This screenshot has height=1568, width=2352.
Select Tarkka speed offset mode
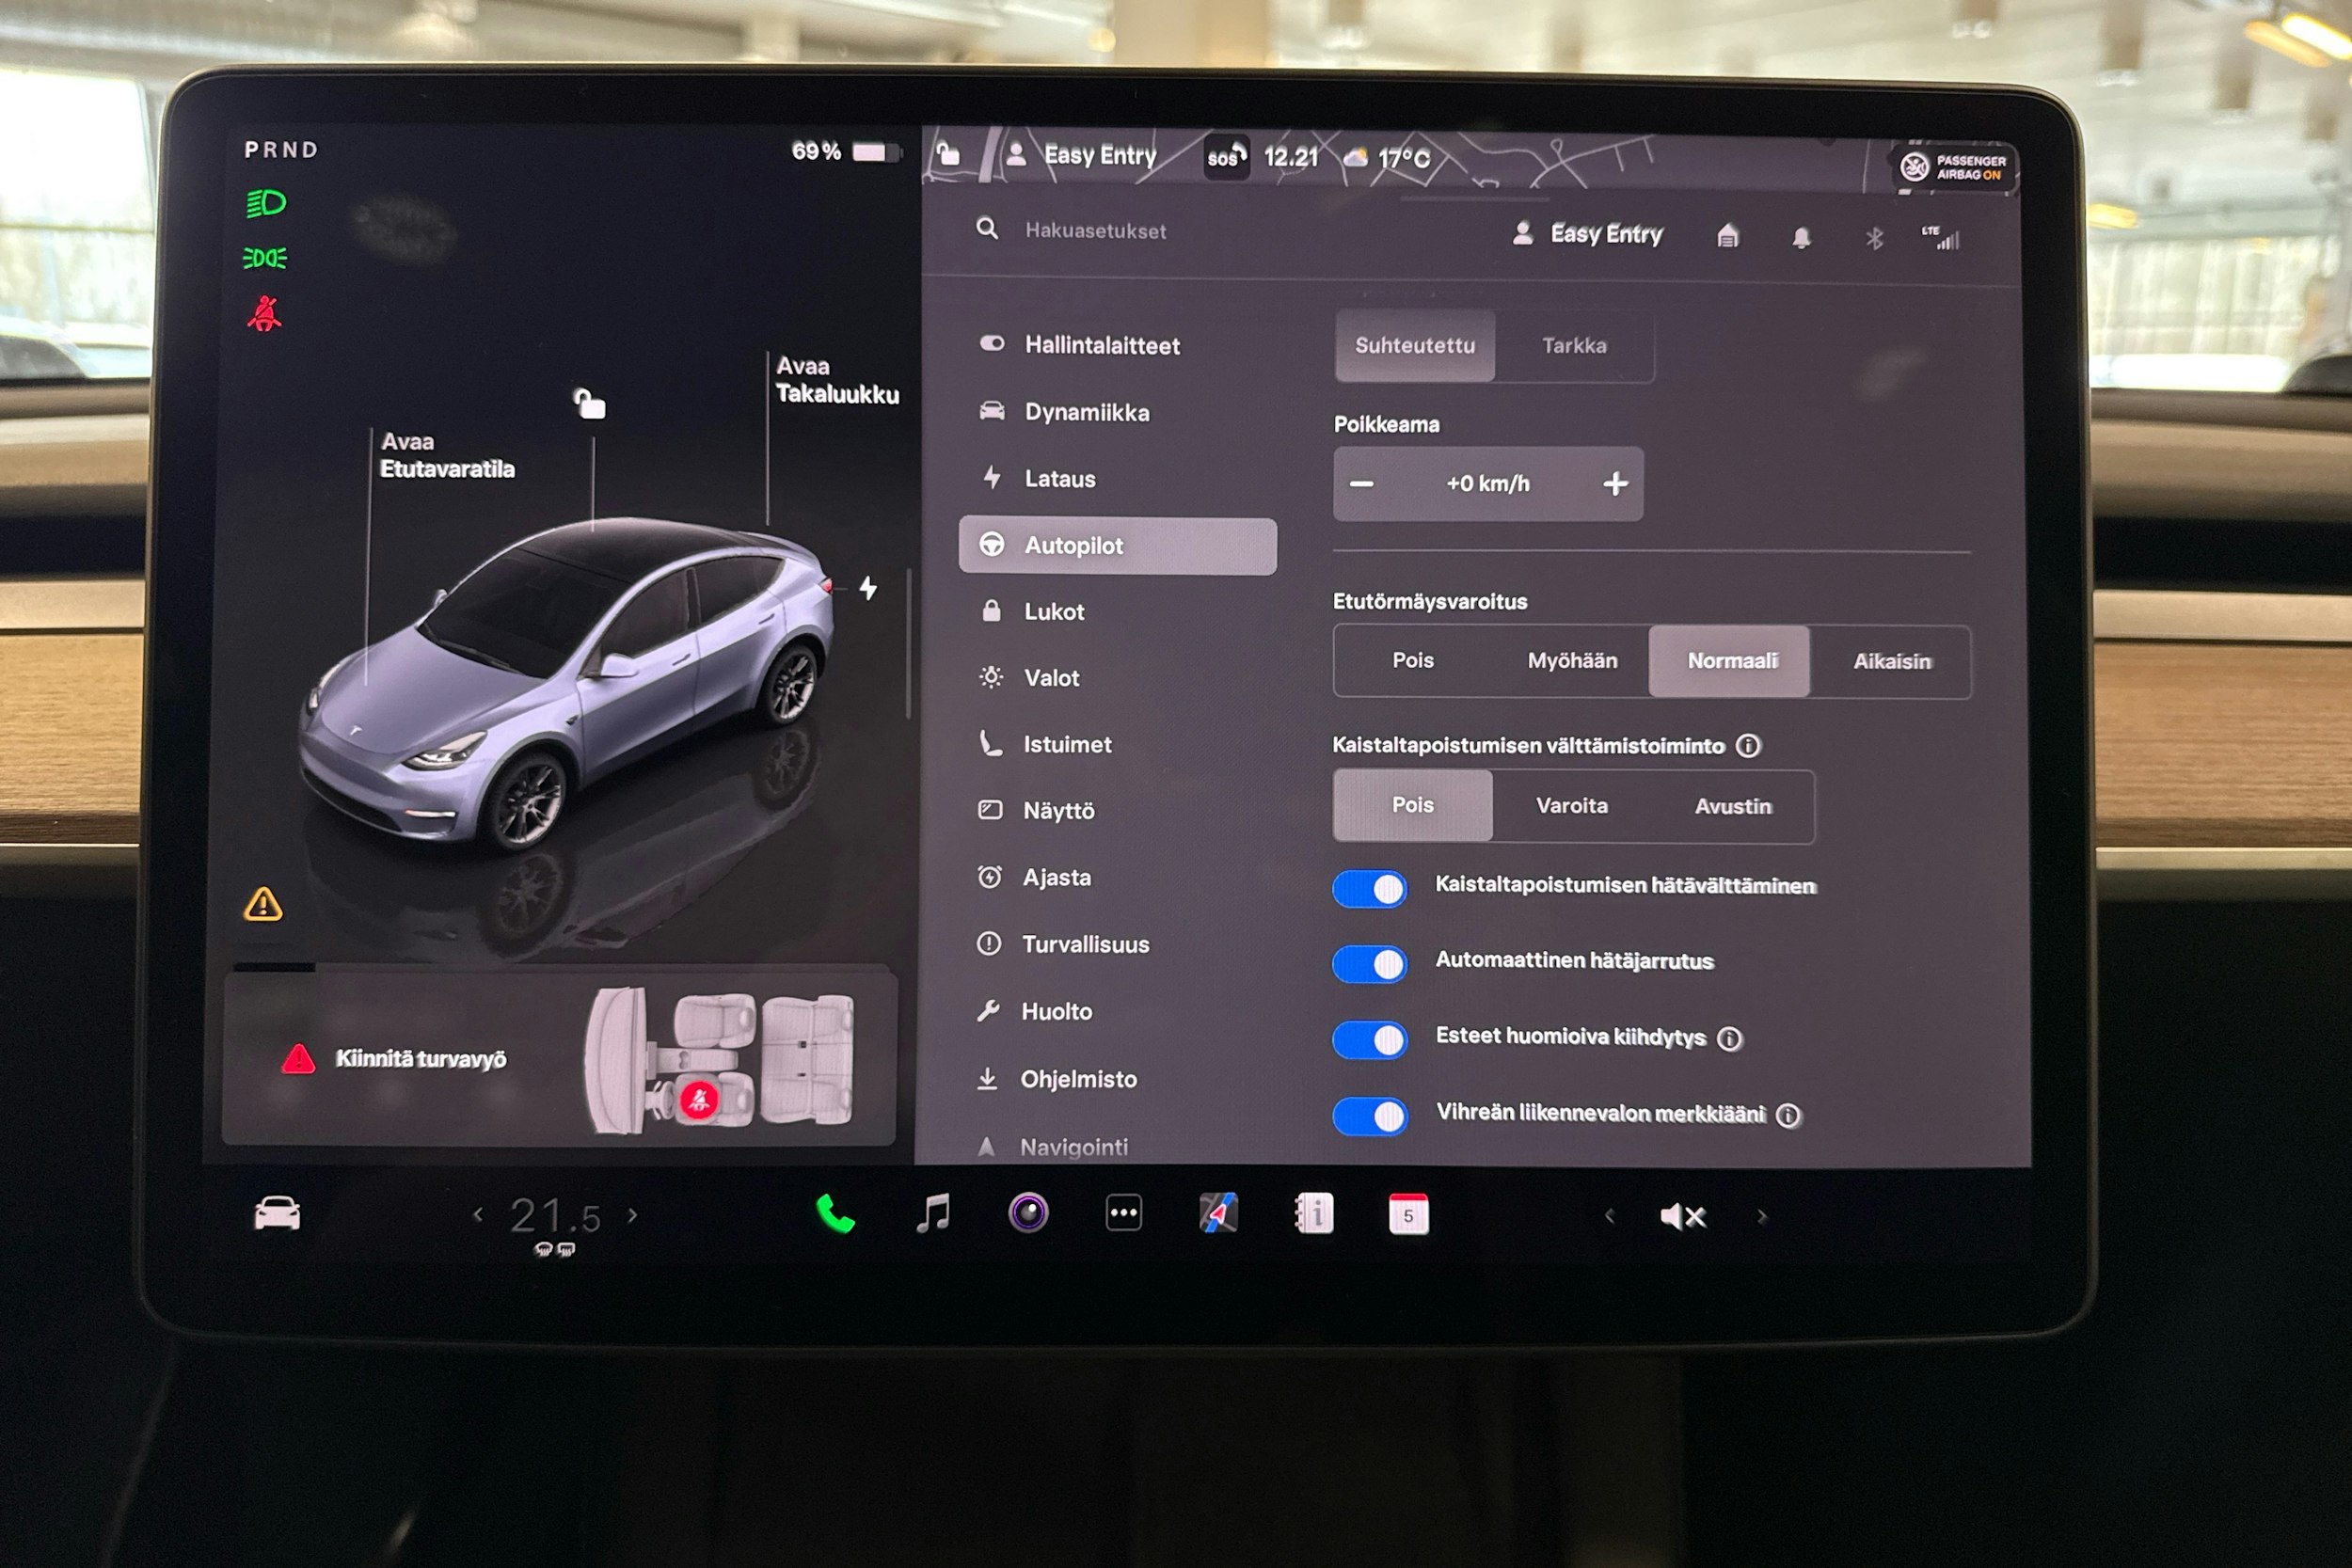click(x=1574, y=346)
